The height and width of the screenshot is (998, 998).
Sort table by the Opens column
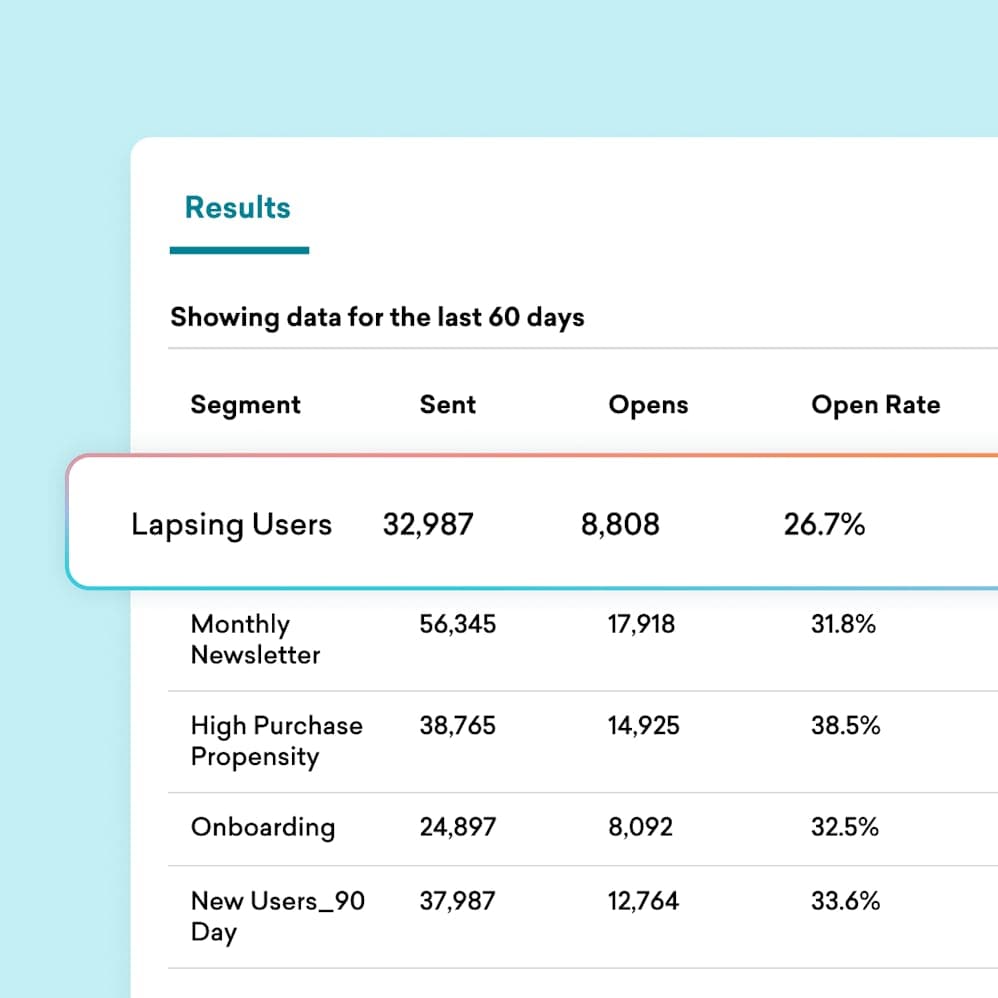(x=647, y=404)
